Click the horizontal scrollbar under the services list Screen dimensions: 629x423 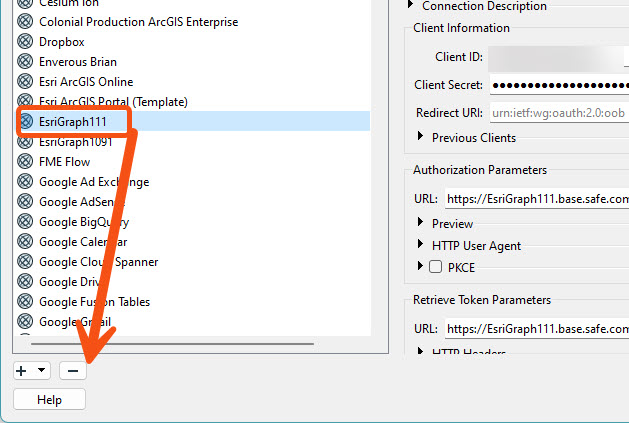point(172,344)
